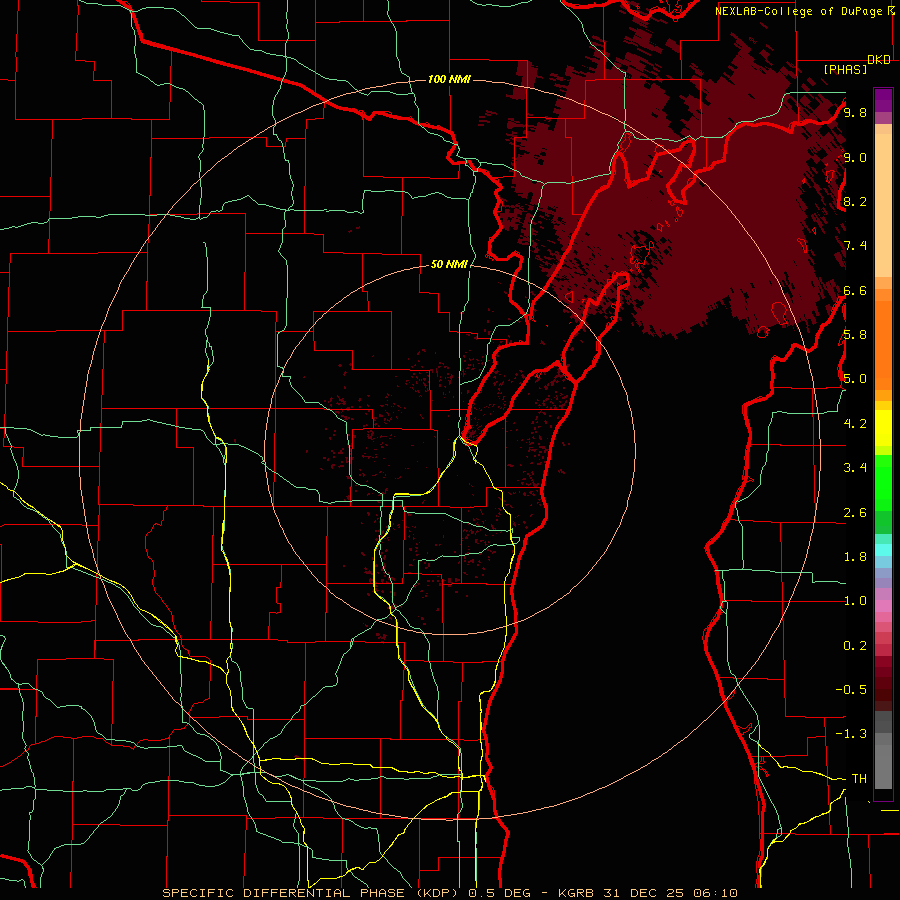900x900 pixels.
Task: Click the TH threshold label
Action: [859, 779]
